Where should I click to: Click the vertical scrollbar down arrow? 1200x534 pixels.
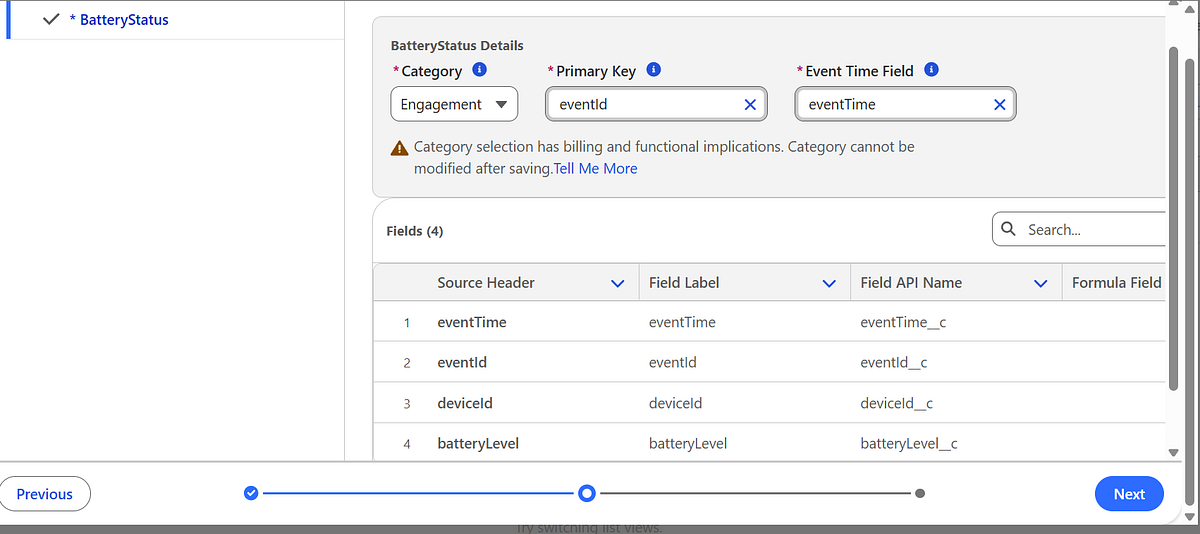pos(1174,453)
